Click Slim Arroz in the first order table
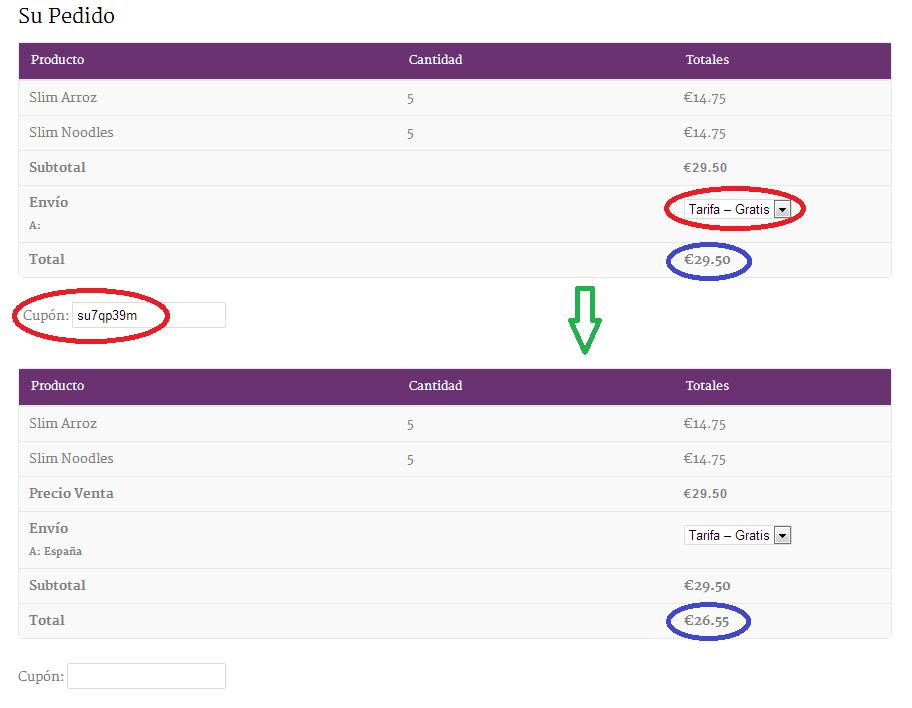The image size is (912, 708). pos(63,98)
